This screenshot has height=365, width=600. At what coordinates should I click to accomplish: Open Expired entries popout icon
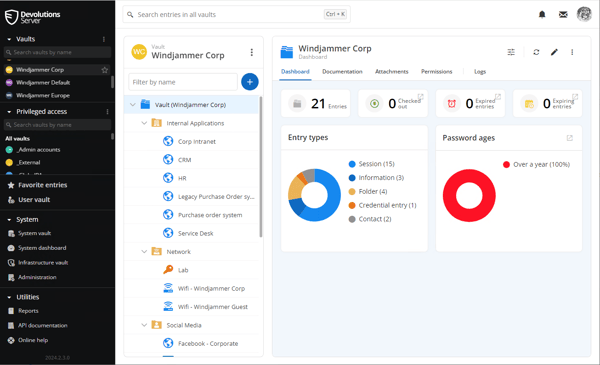click(498, 96)
